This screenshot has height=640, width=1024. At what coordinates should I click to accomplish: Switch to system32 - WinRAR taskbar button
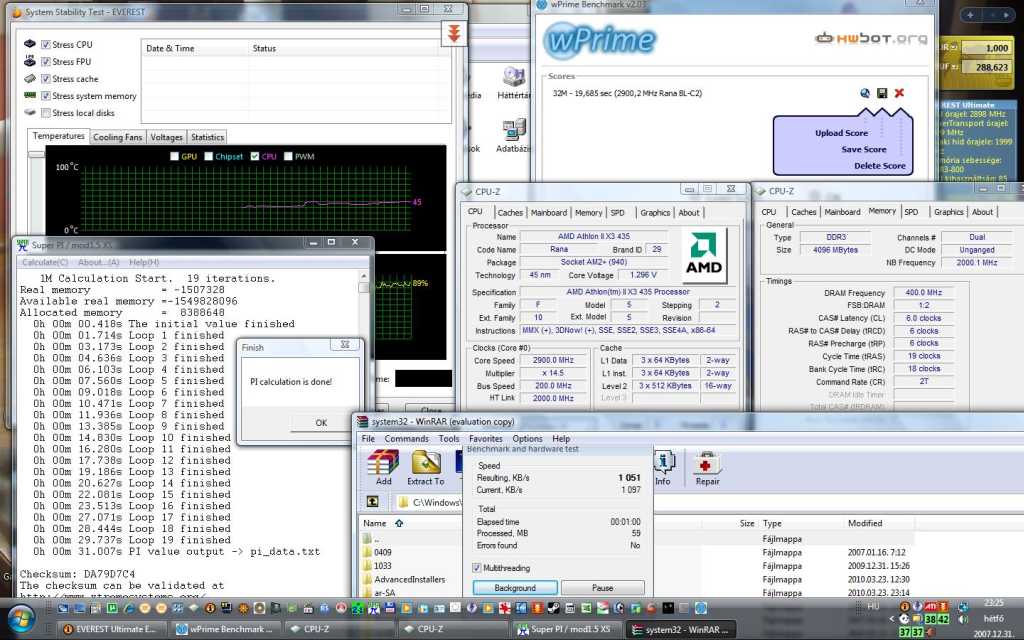coord(682,629)
